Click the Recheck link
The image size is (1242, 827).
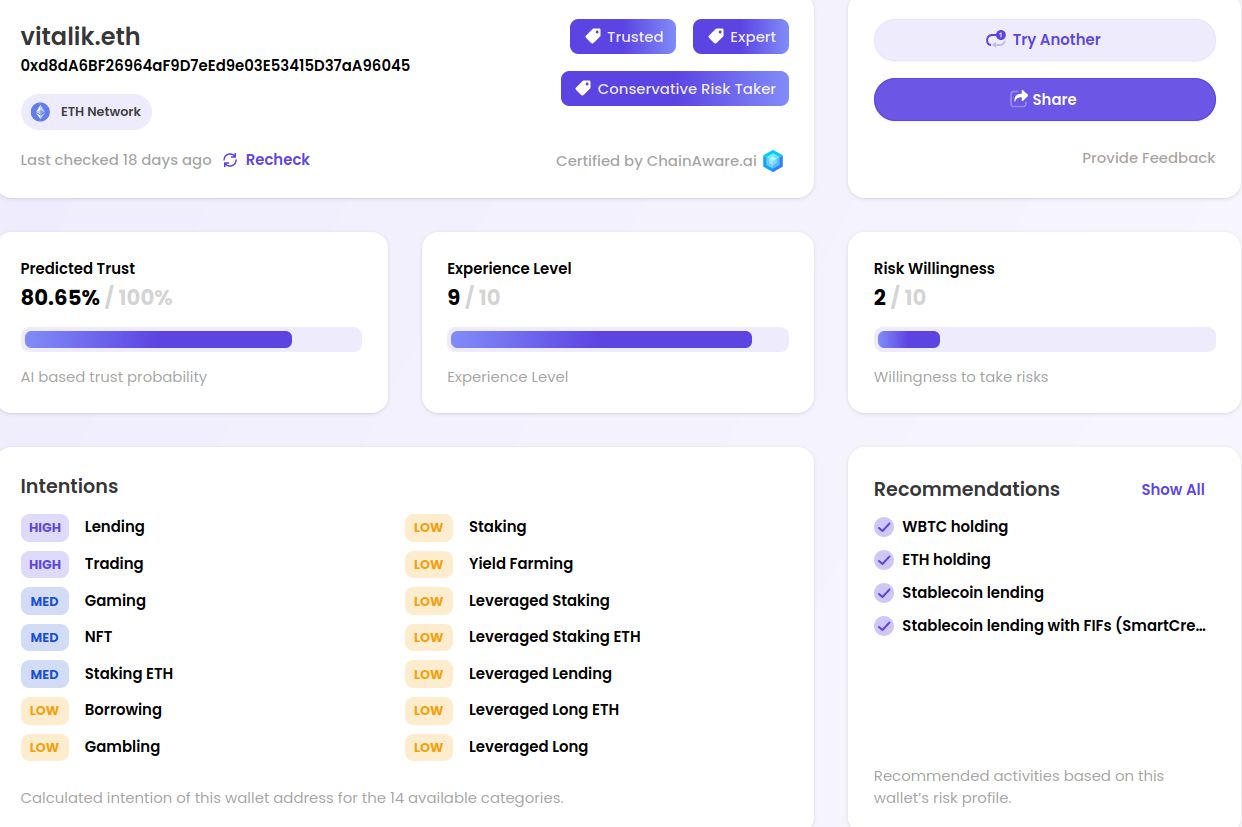[x=277, y=160]
